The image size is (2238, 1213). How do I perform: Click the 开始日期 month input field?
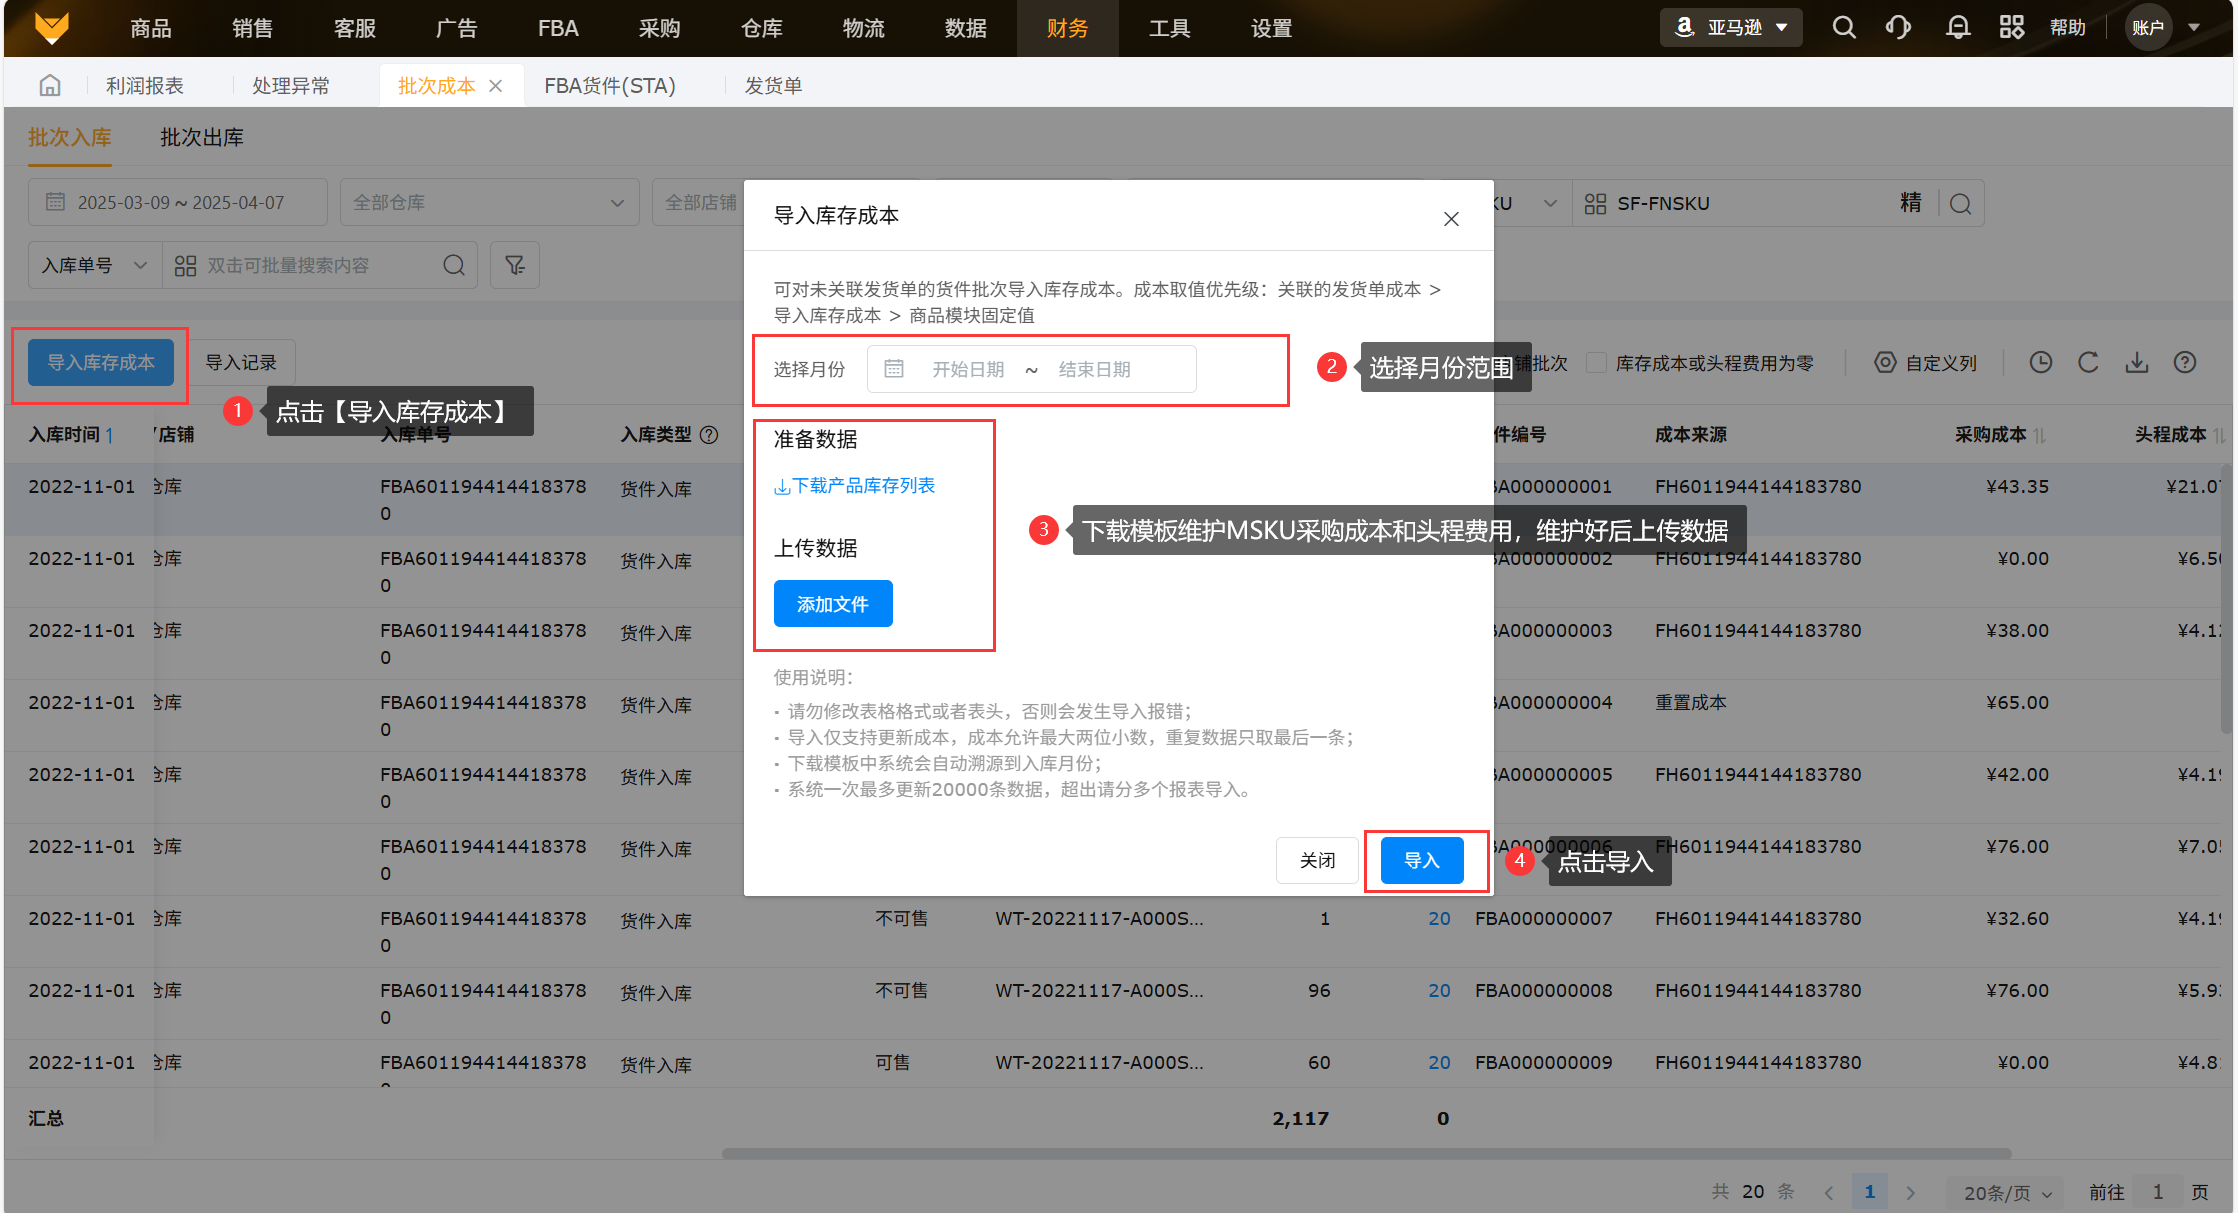point(967,370)
